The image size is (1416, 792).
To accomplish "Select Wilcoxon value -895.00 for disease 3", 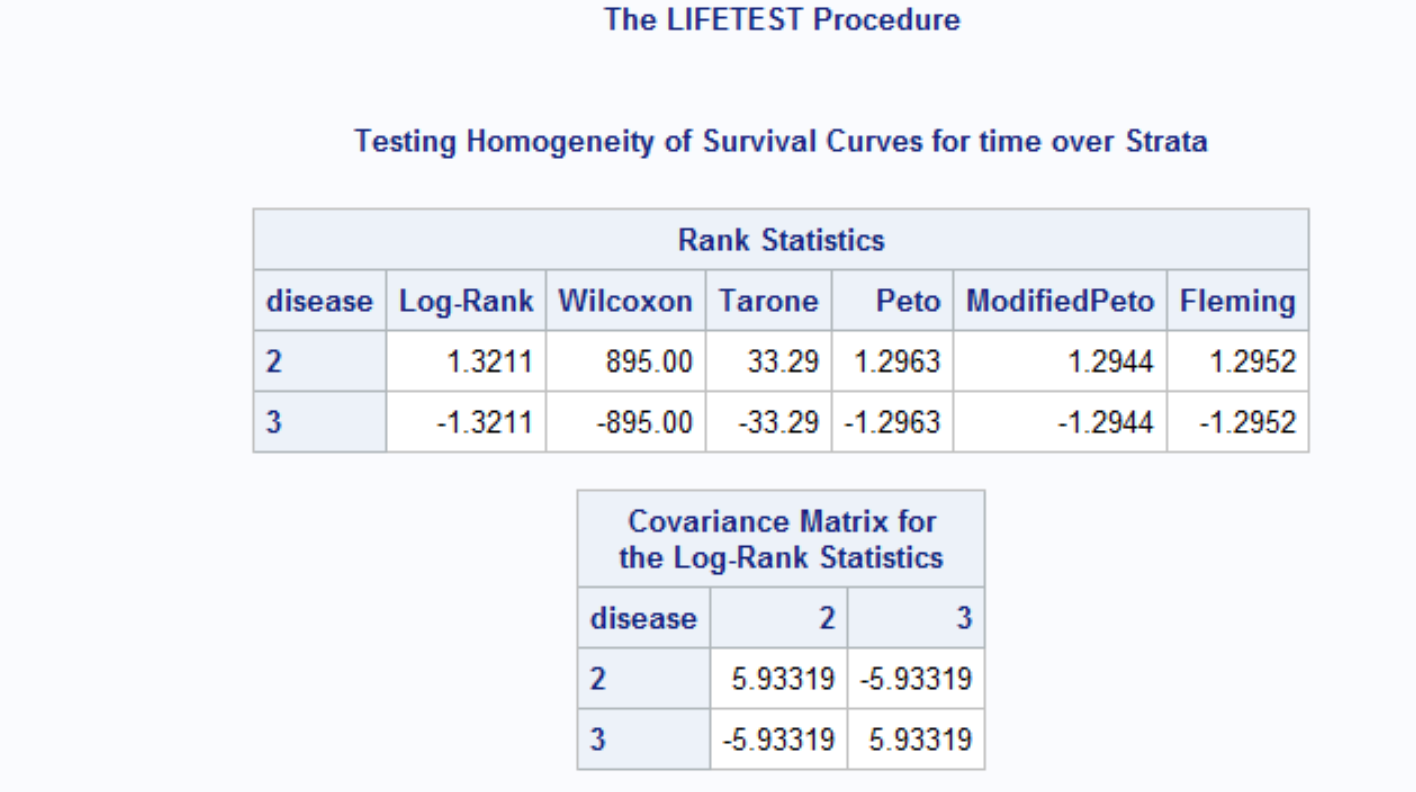I will (x=645, y=422).
